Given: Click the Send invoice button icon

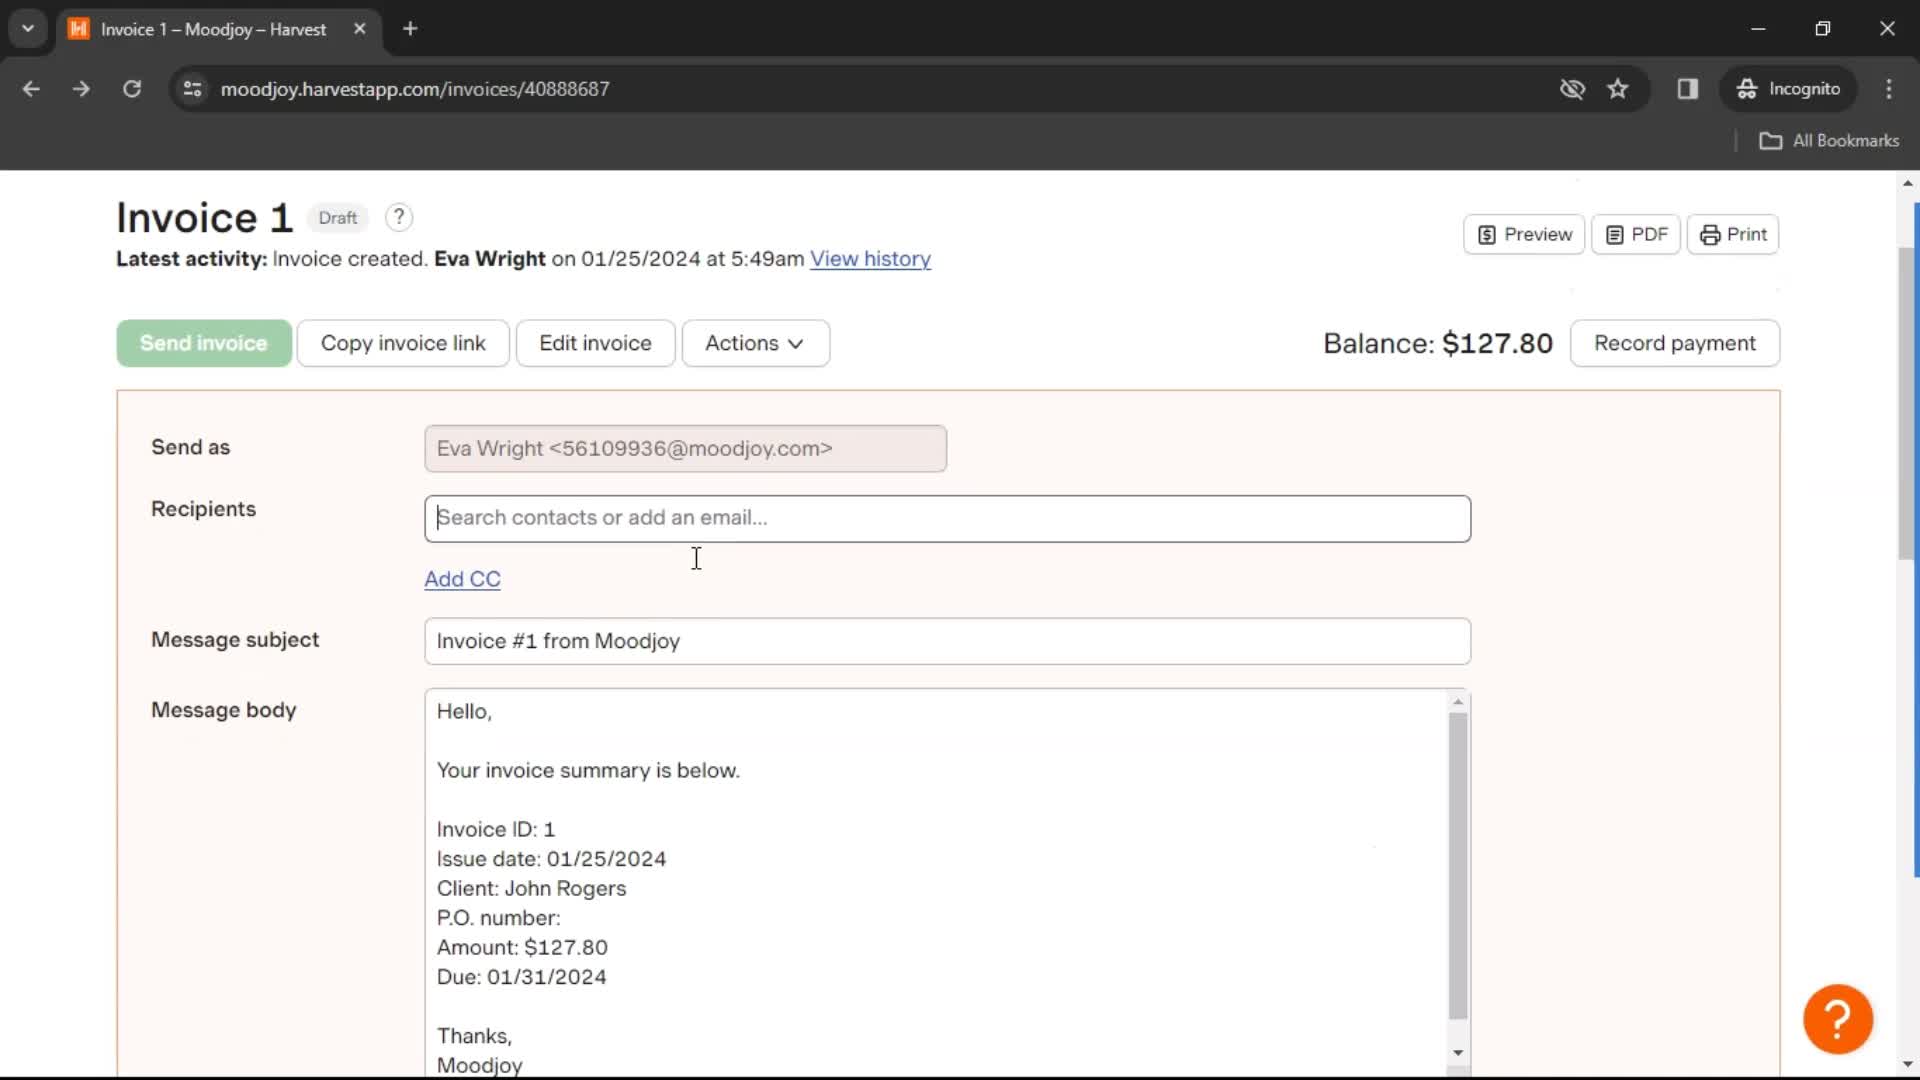Looking at the screenshot, I should (204, 343).
